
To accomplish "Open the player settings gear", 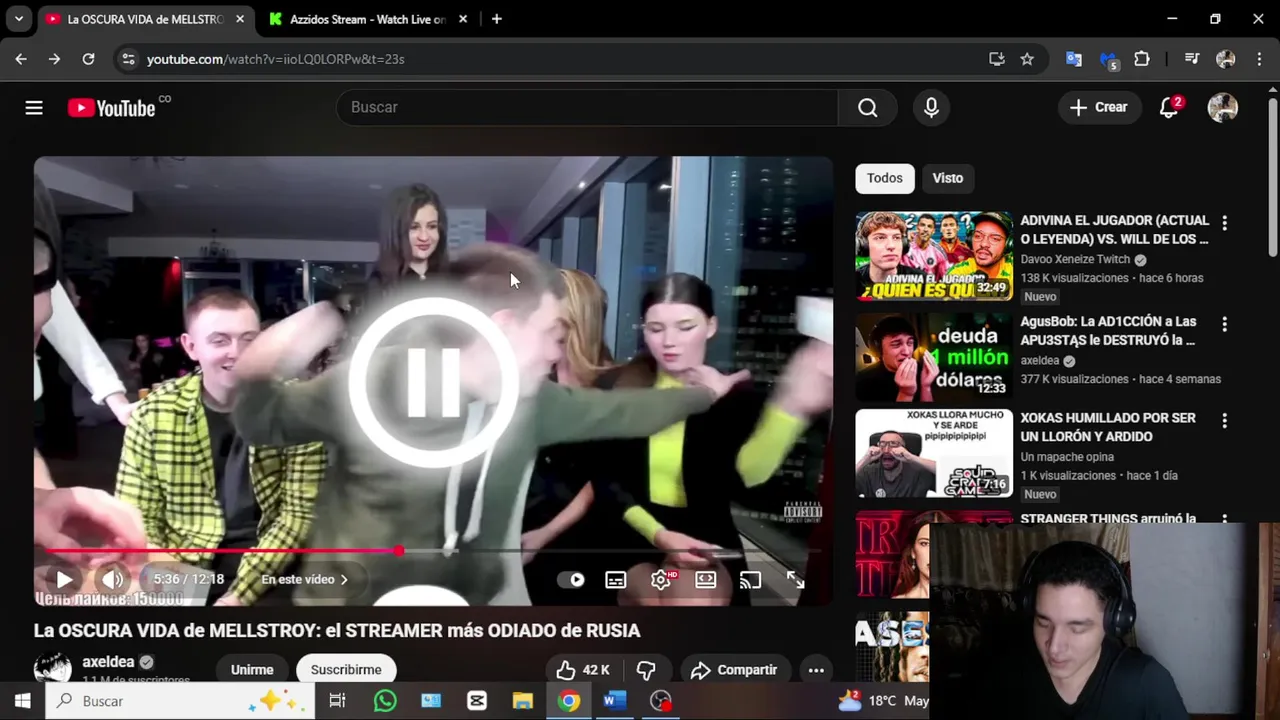I will [x=661, y=580].
